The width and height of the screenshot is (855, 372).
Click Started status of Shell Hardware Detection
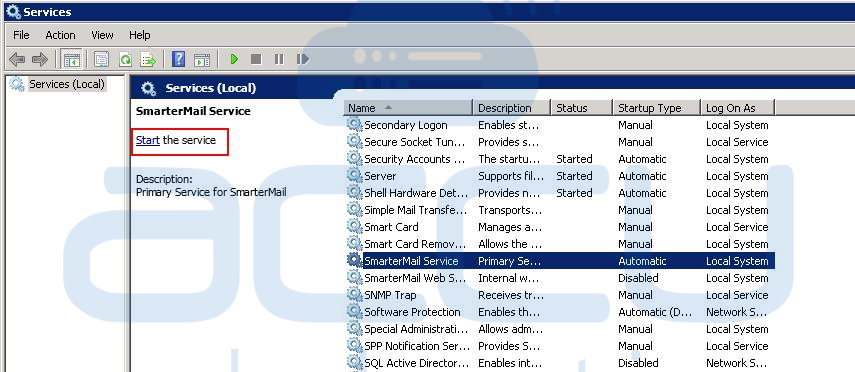(x=574, y=193)
